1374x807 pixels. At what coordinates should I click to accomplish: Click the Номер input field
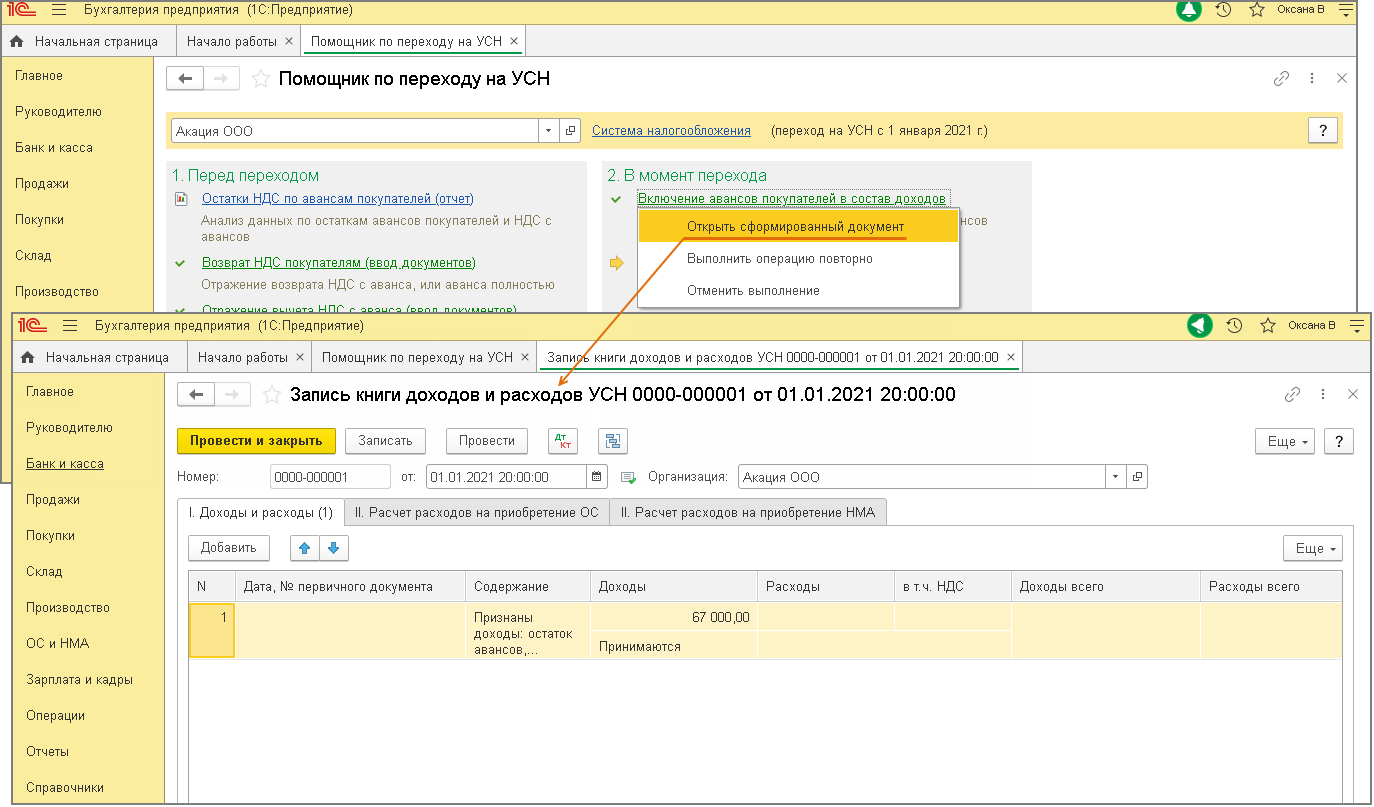tap(330, 477)
